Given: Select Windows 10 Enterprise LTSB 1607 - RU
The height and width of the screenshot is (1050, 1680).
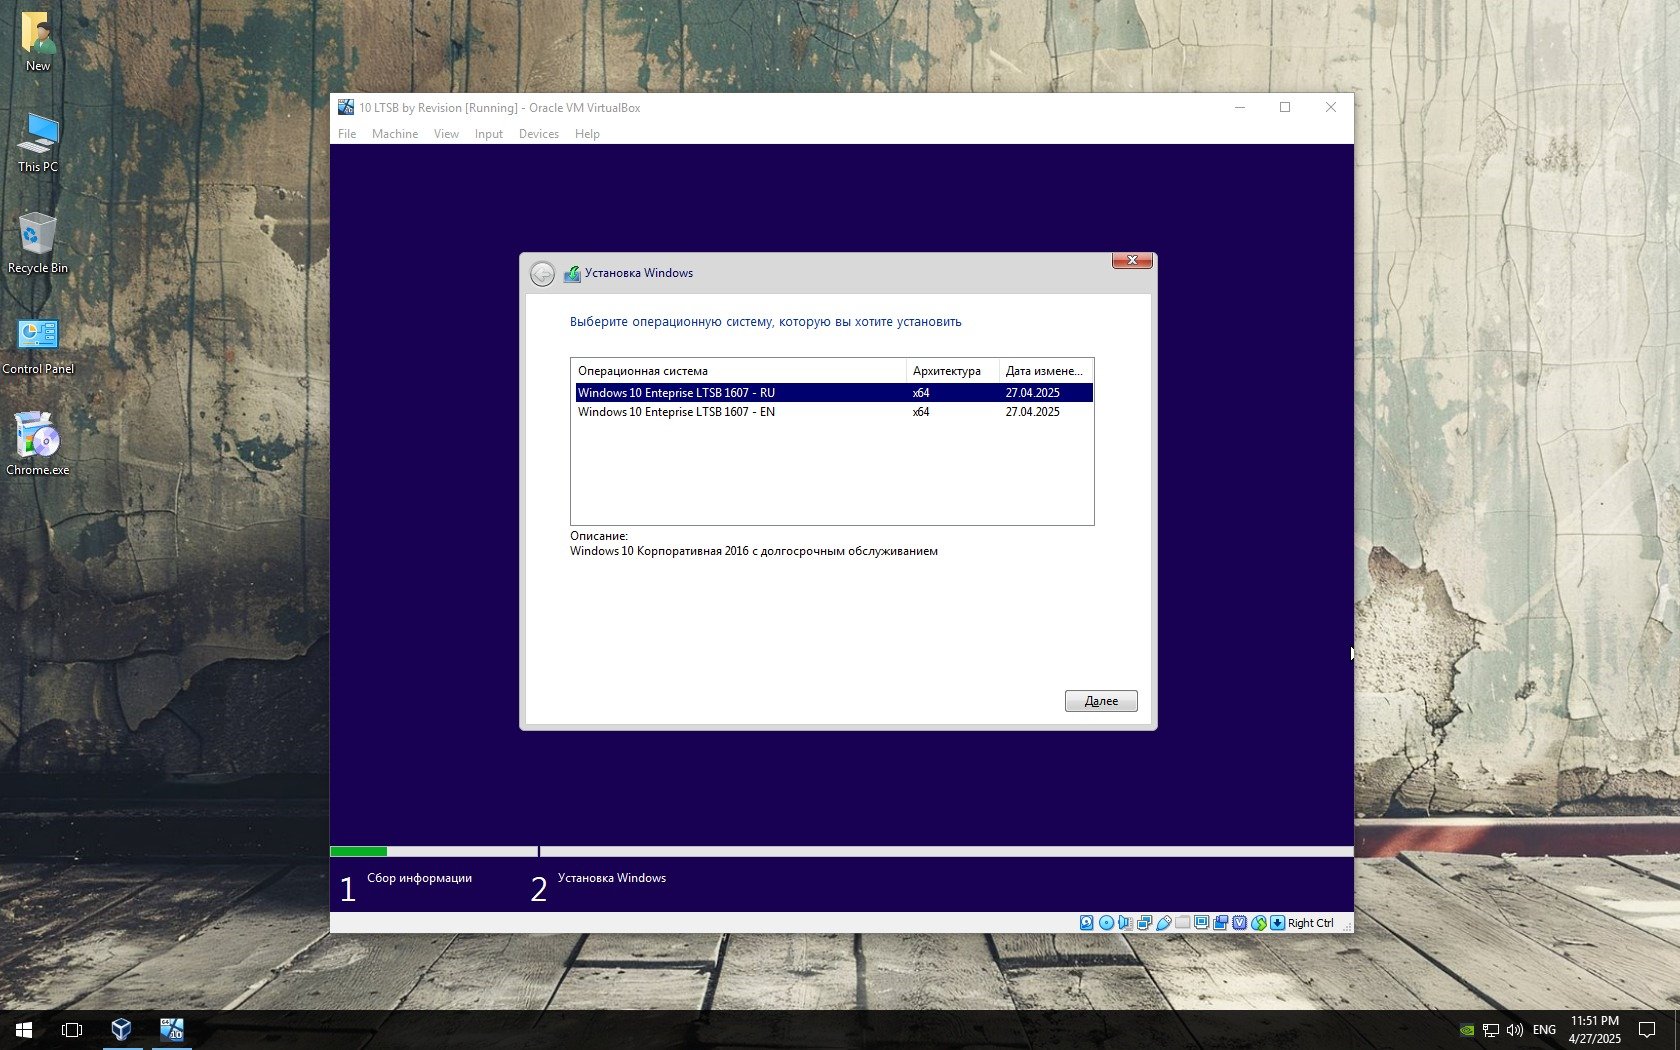Looking at the screenshot, I should point(676,393).
